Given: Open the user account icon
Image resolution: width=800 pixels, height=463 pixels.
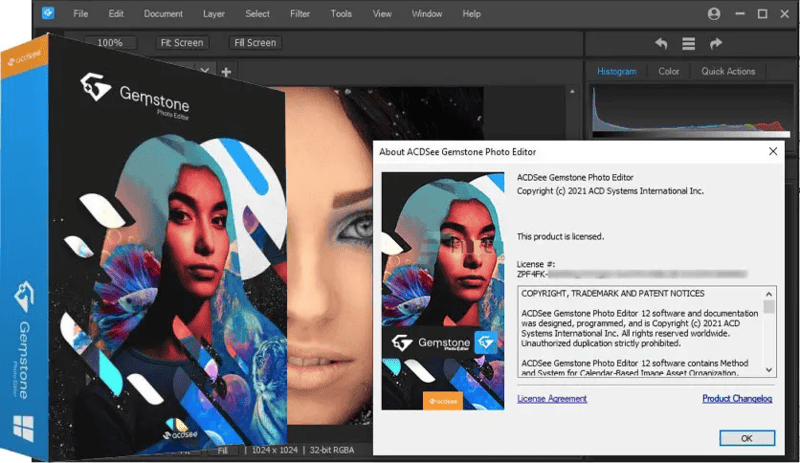Looking at the screenshot, I should click(714, 14).
